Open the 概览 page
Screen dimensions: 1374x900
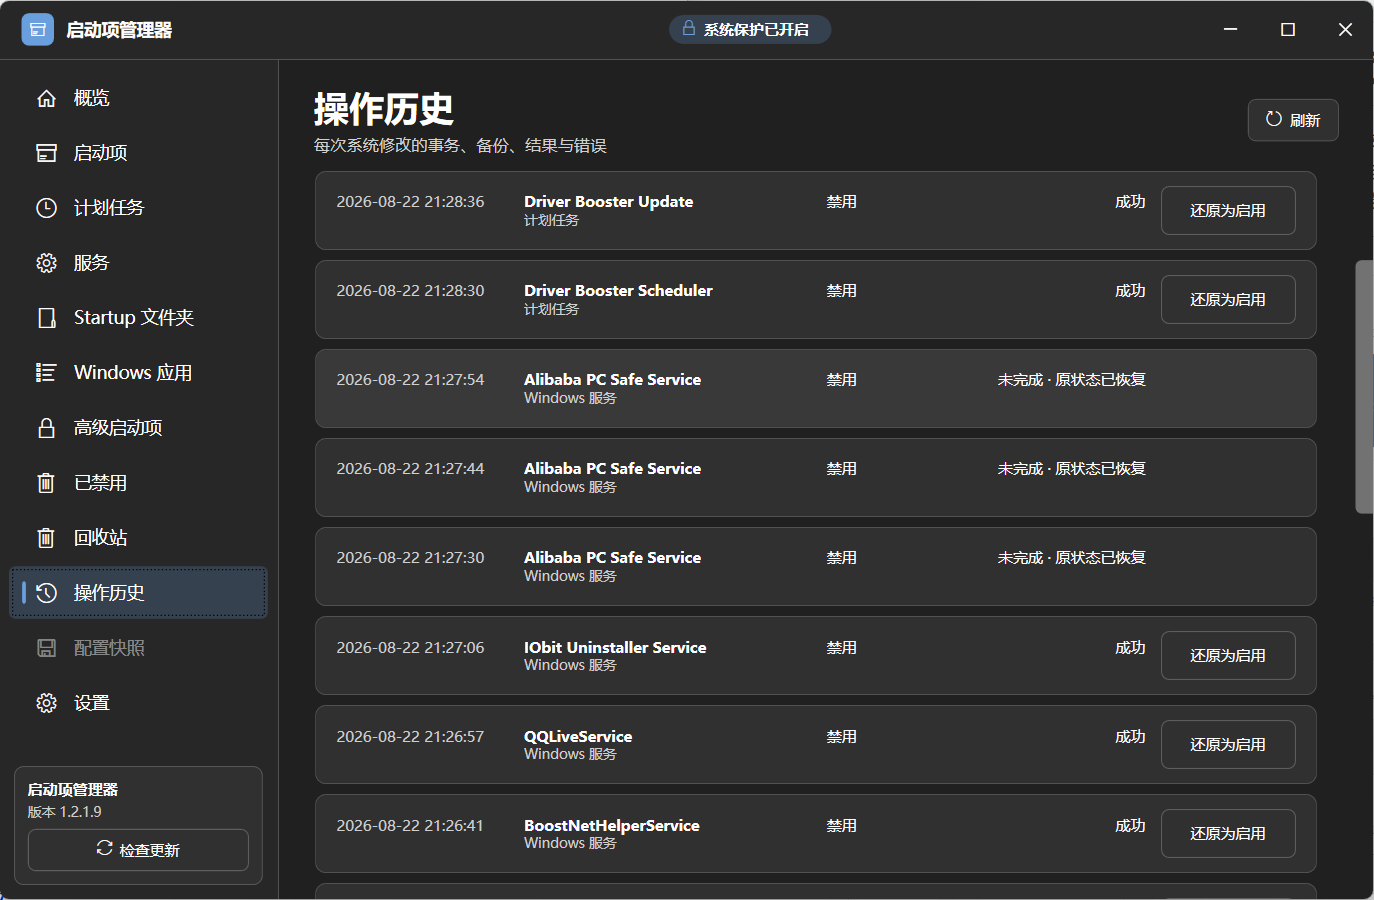[139, 98]
